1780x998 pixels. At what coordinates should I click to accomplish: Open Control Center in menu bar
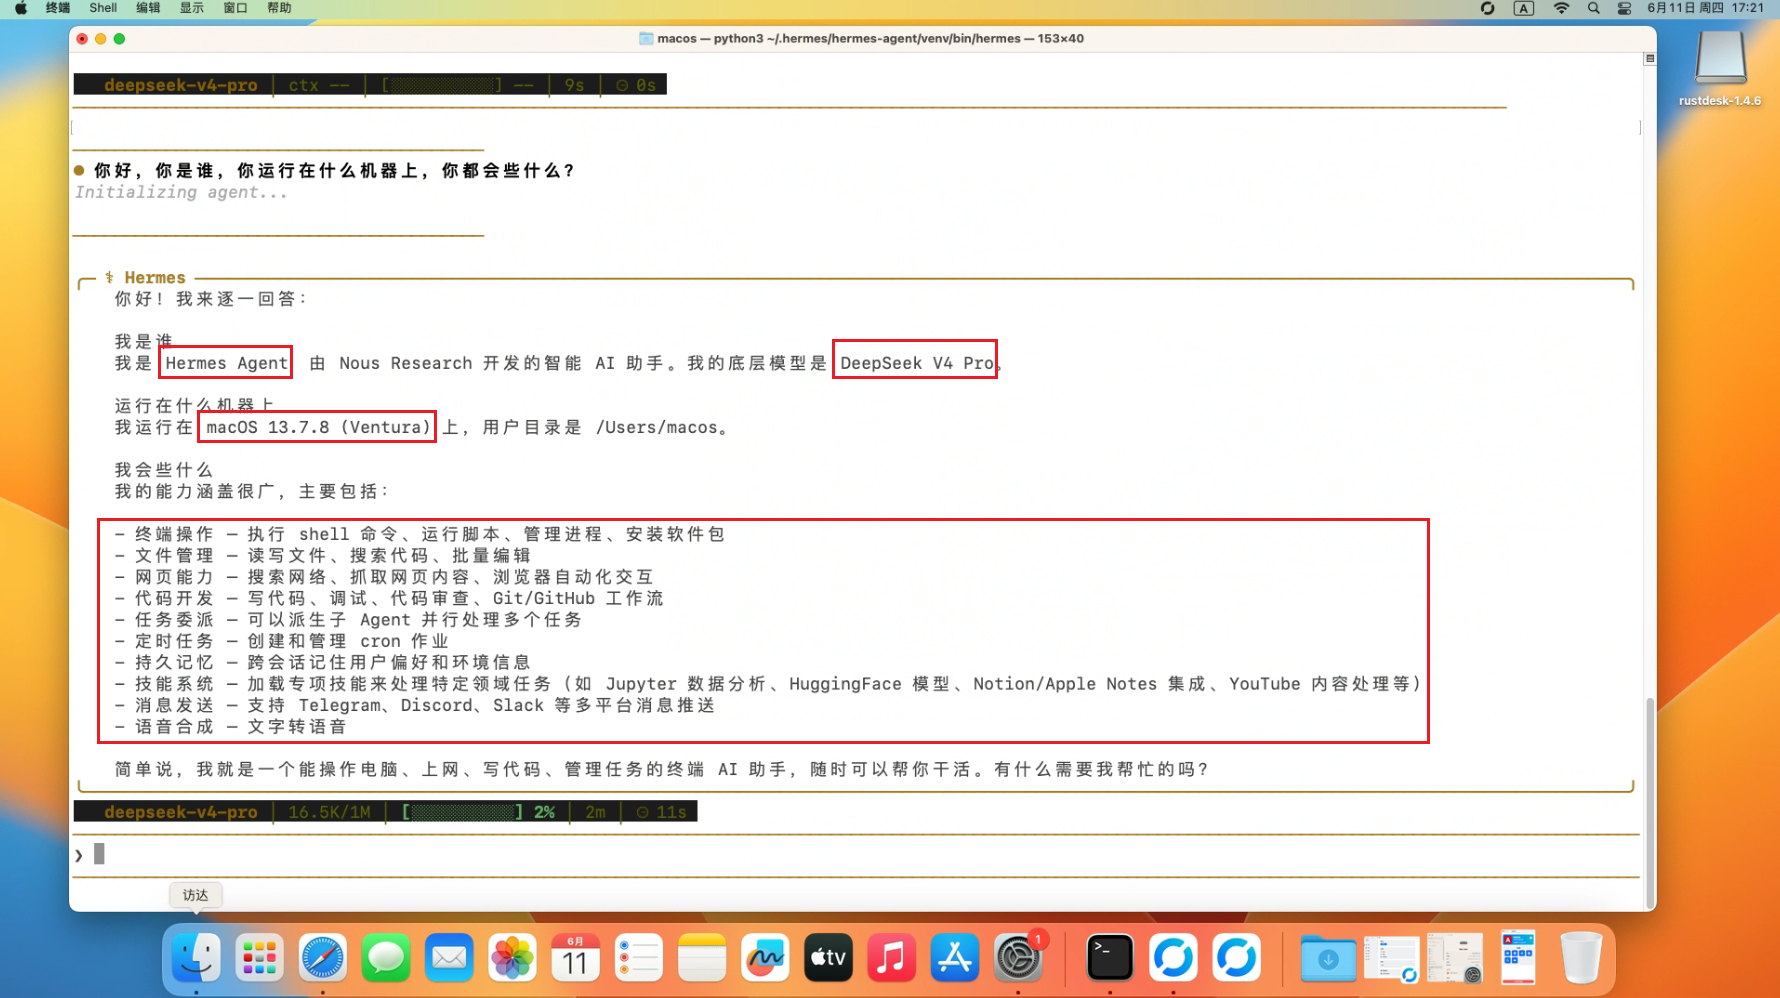(1625, 8)
